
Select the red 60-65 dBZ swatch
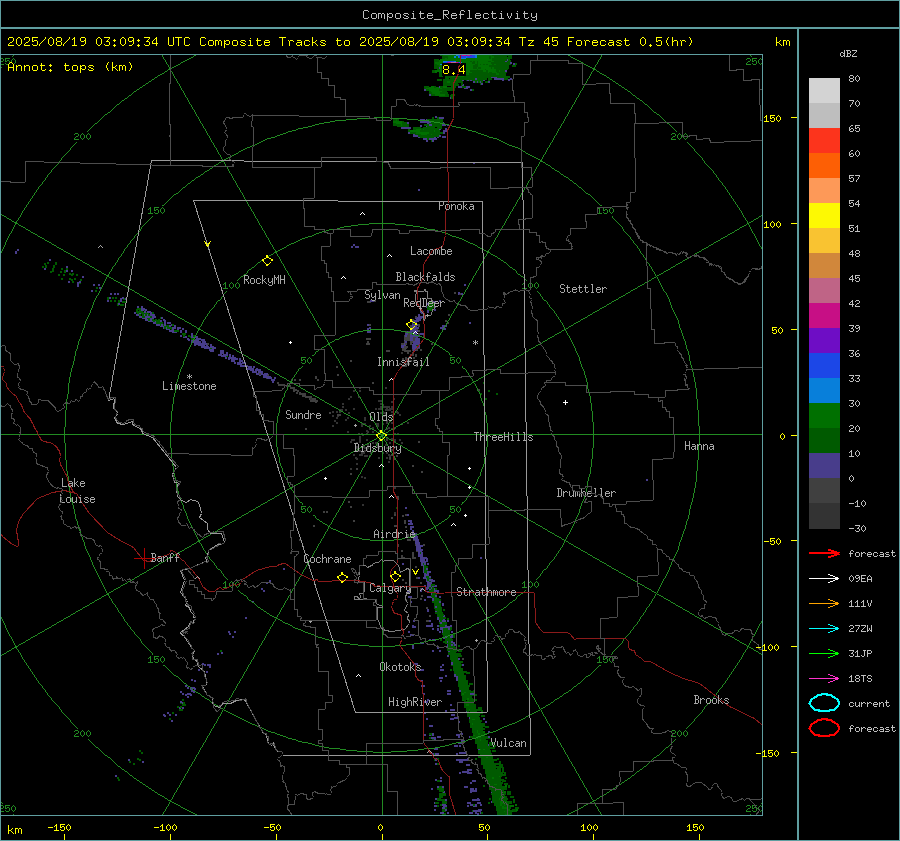(x=824, y=141)
